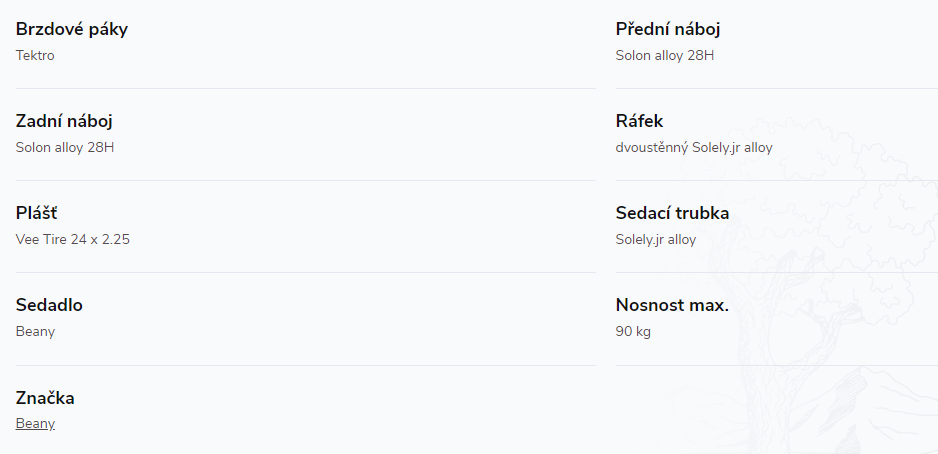Image resolution: width=938 pixels, height=454 pixels.
Task: Select the Ráfek heading
Action: (639, 121)
